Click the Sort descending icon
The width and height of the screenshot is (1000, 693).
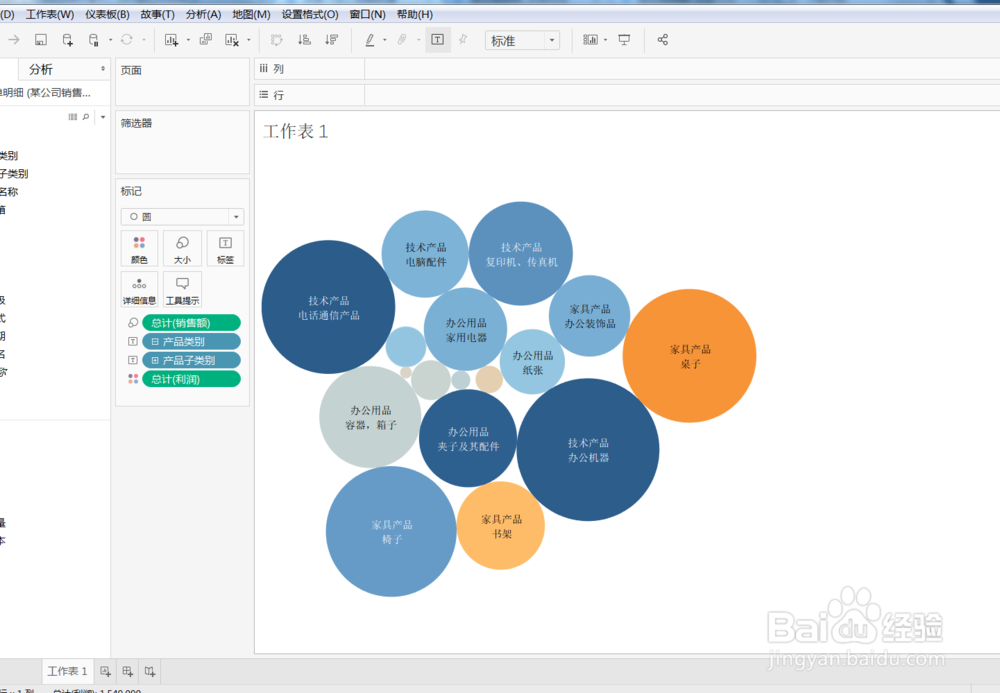pyautogui.click(x=331, y=40)
